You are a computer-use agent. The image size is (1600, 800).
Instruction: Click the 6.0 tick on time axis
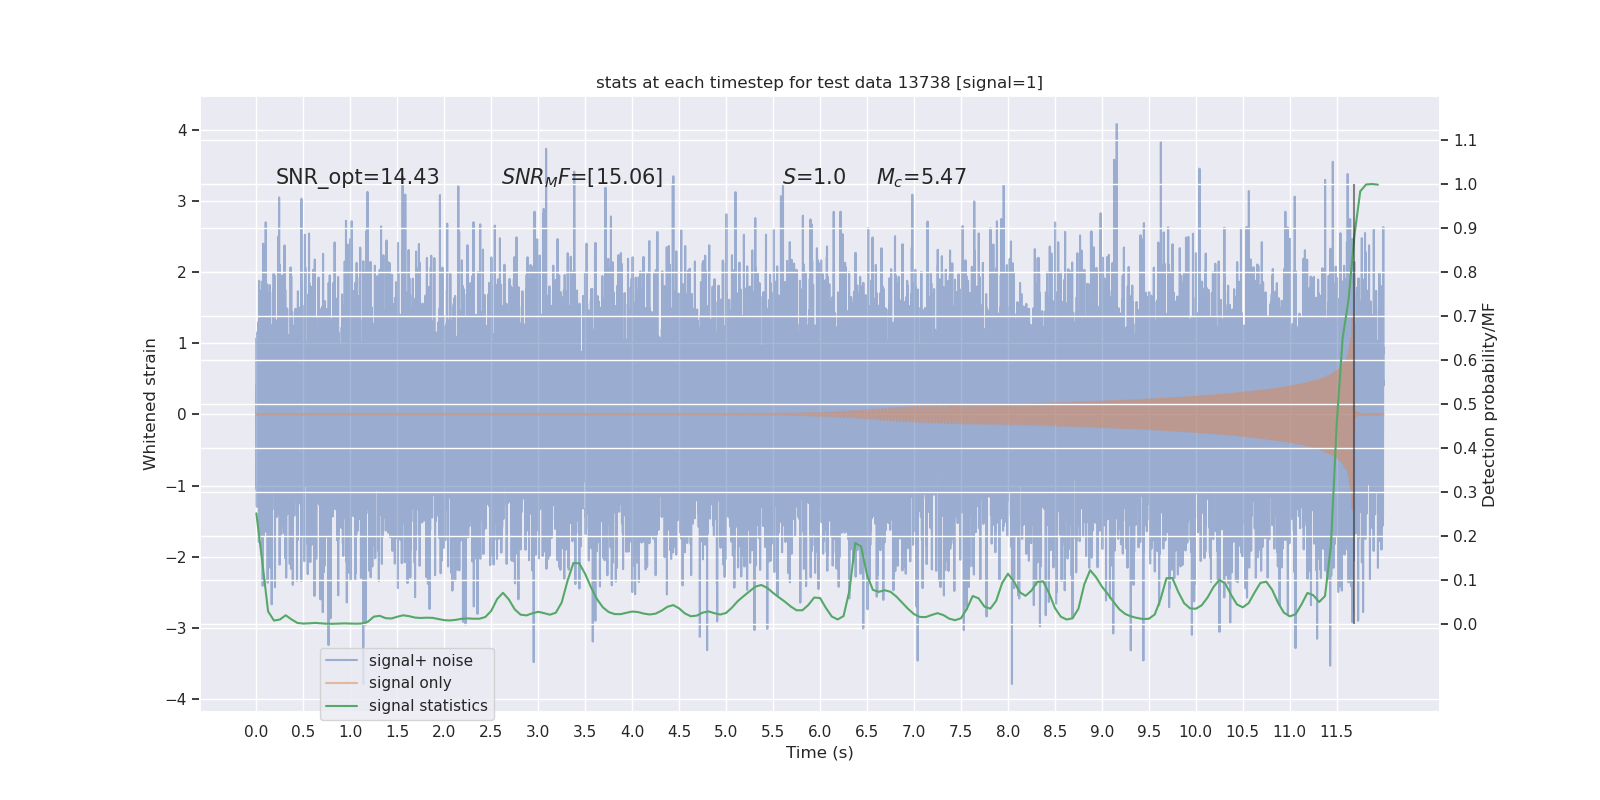(x=819, y=731)
